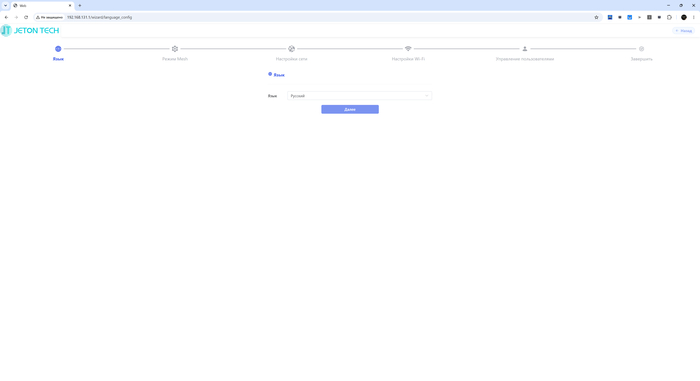
Task: Select the Настройки сети step icon
Action: 292,49
